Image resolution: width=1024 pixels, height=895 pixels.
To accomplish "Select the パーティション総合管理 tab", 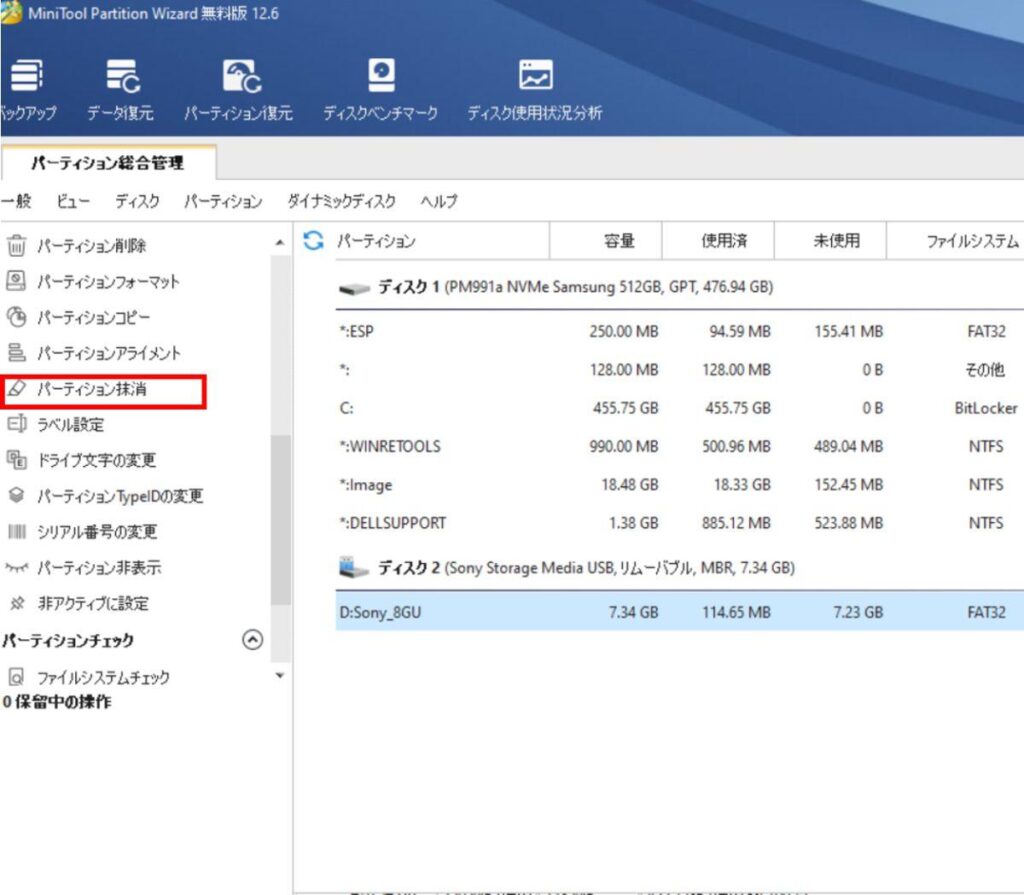I will coord(108,163).
